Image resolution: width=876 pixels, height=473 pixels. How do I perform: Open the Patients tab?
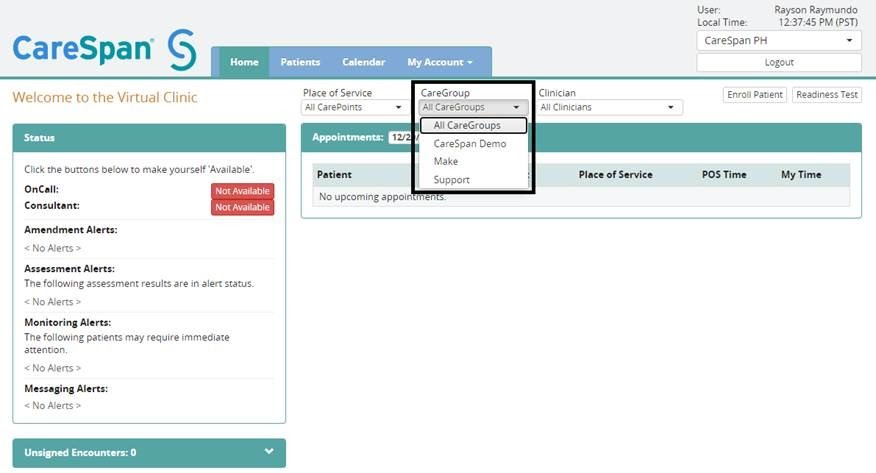[300, 62]
